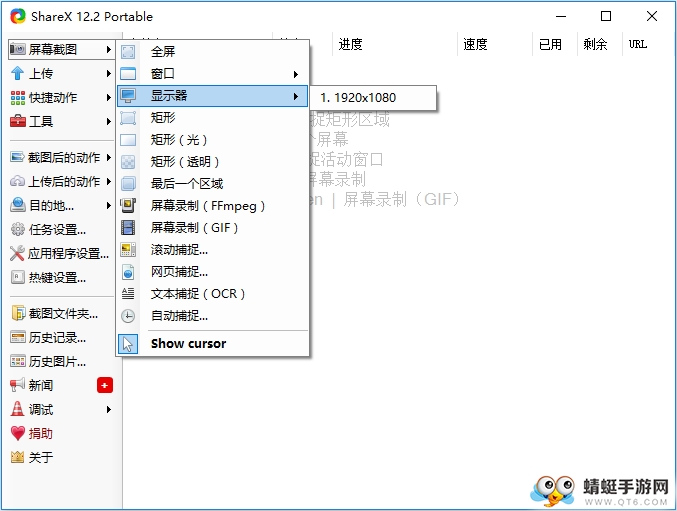Image resolution: width=677 pixels, height=511 pixels.
Task: Expand the 快捷动作 submenu arrow
Action: pyautogui.click(x=109, y=98)
